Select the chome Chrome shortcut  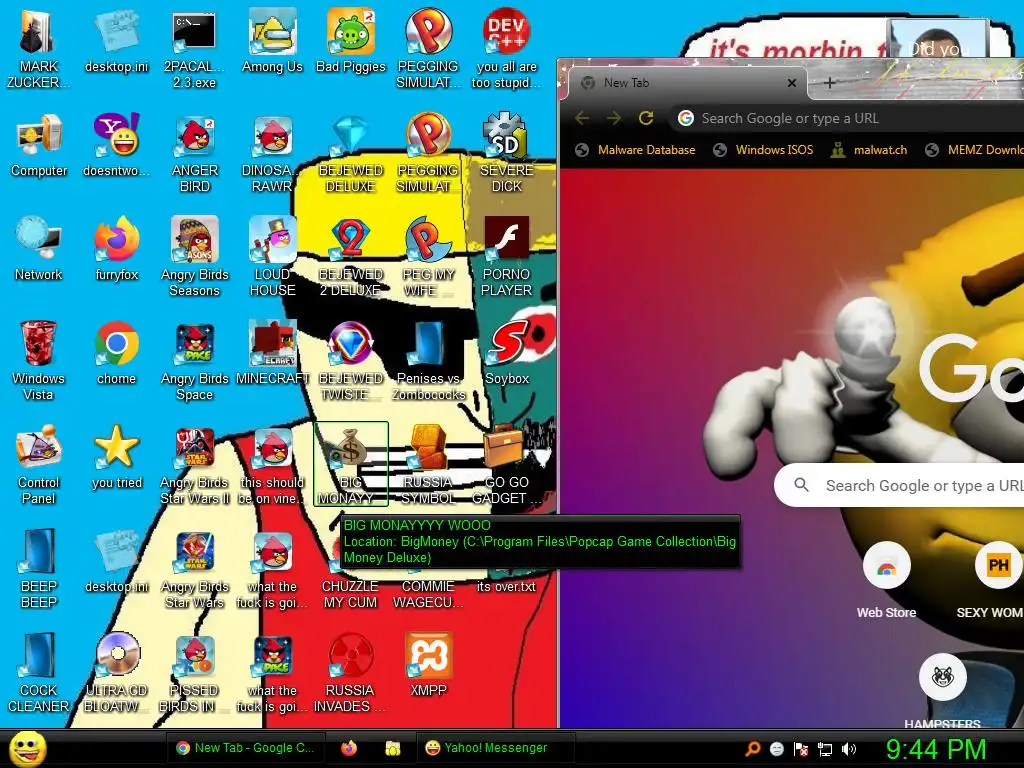pyautogui.click(x=116, y=353)
